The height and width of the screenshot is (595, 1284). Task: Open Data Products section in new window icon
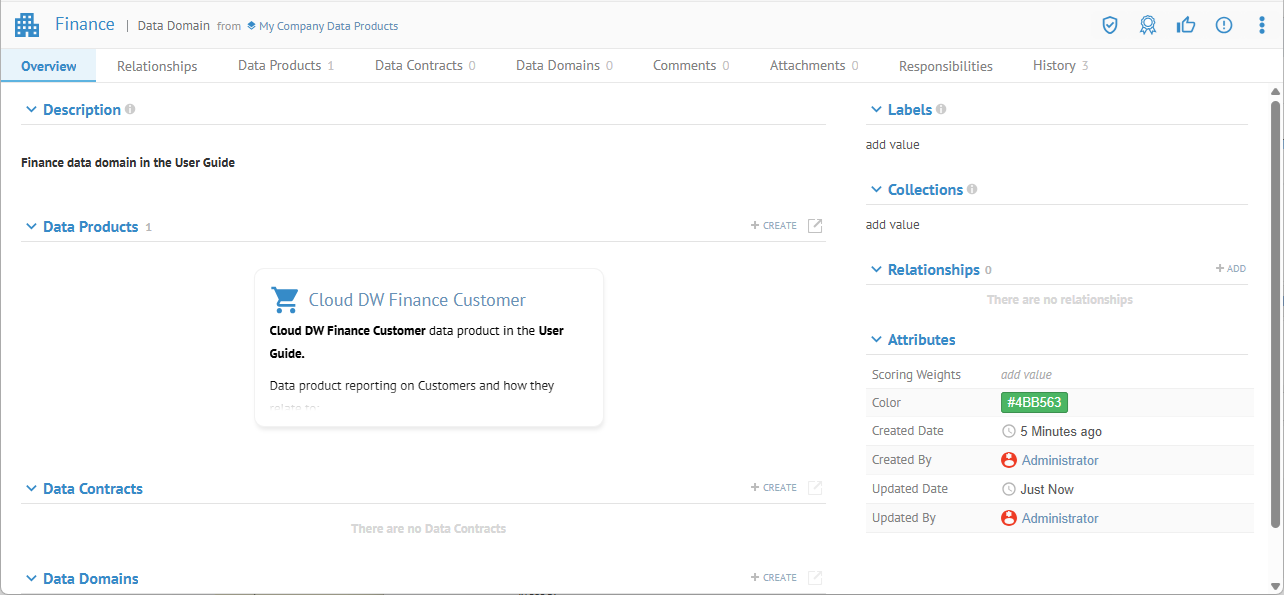pyautogui.click(x=815, y=226)
